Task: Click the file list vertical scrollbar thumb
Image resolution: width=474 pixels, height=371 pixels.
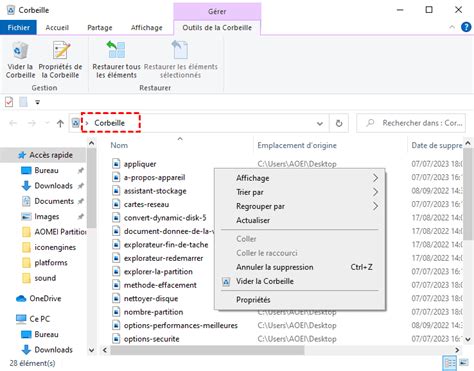Action: [x=468, y=194]
